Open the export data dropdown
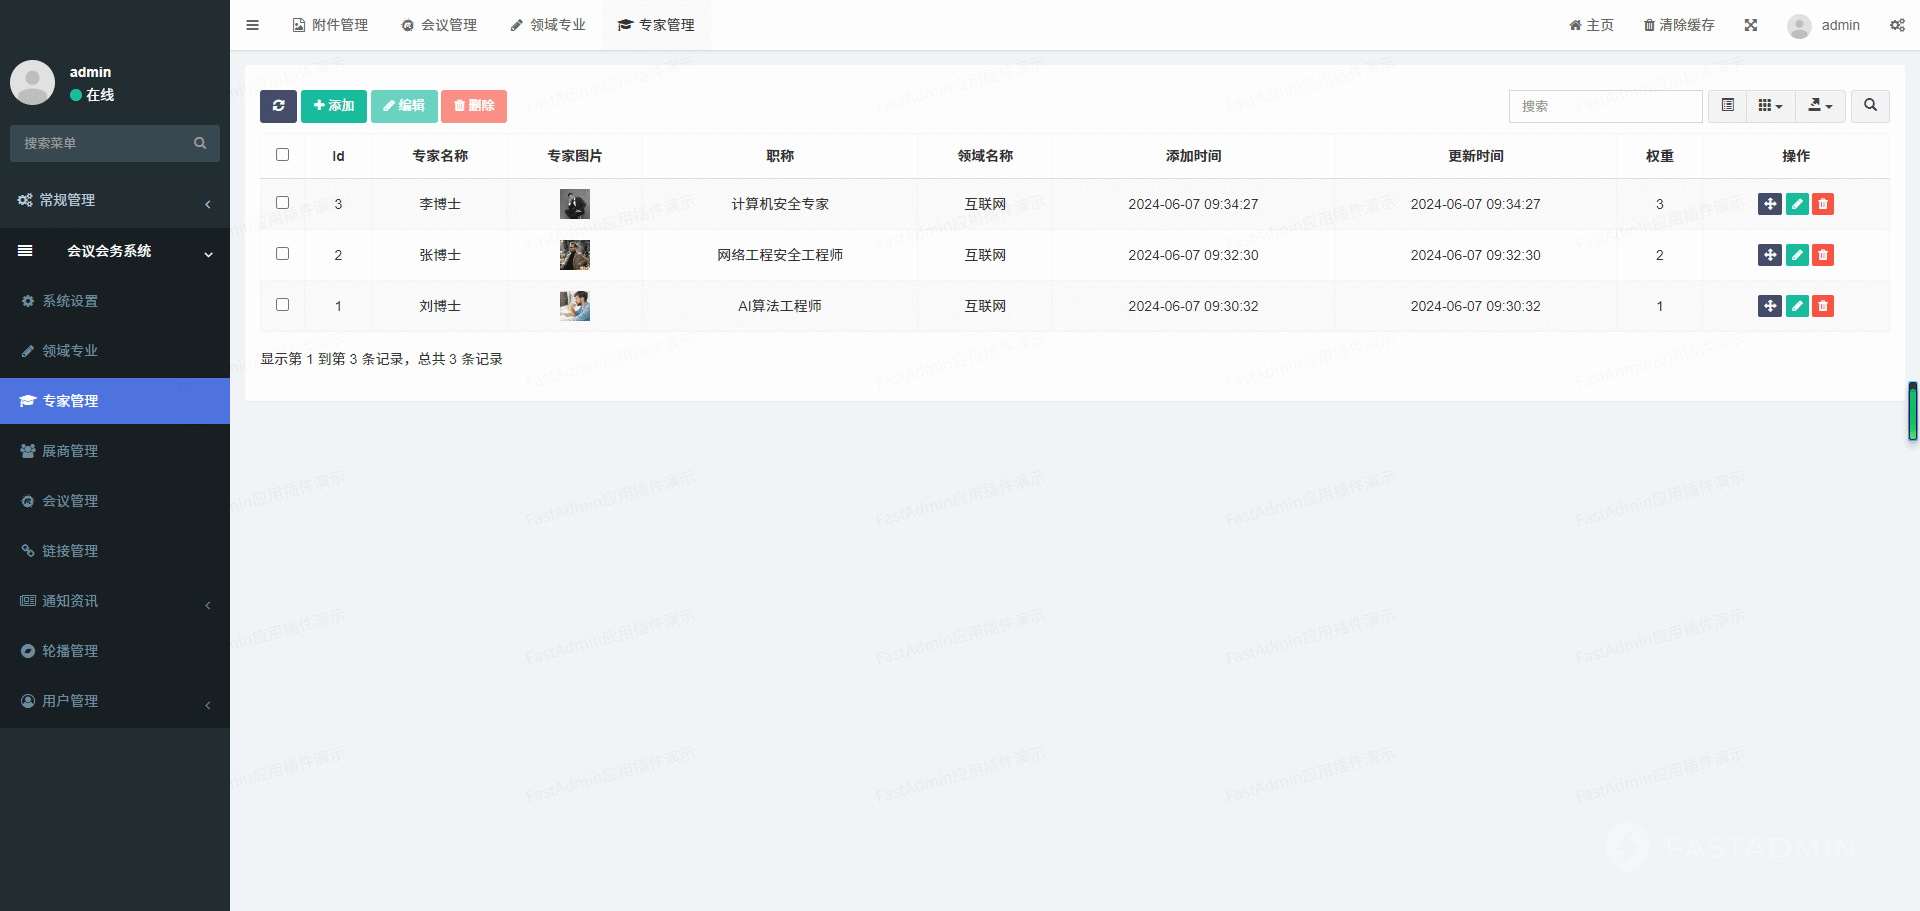The height and width of the screenshot is (911, 1920). (1821, 106)
